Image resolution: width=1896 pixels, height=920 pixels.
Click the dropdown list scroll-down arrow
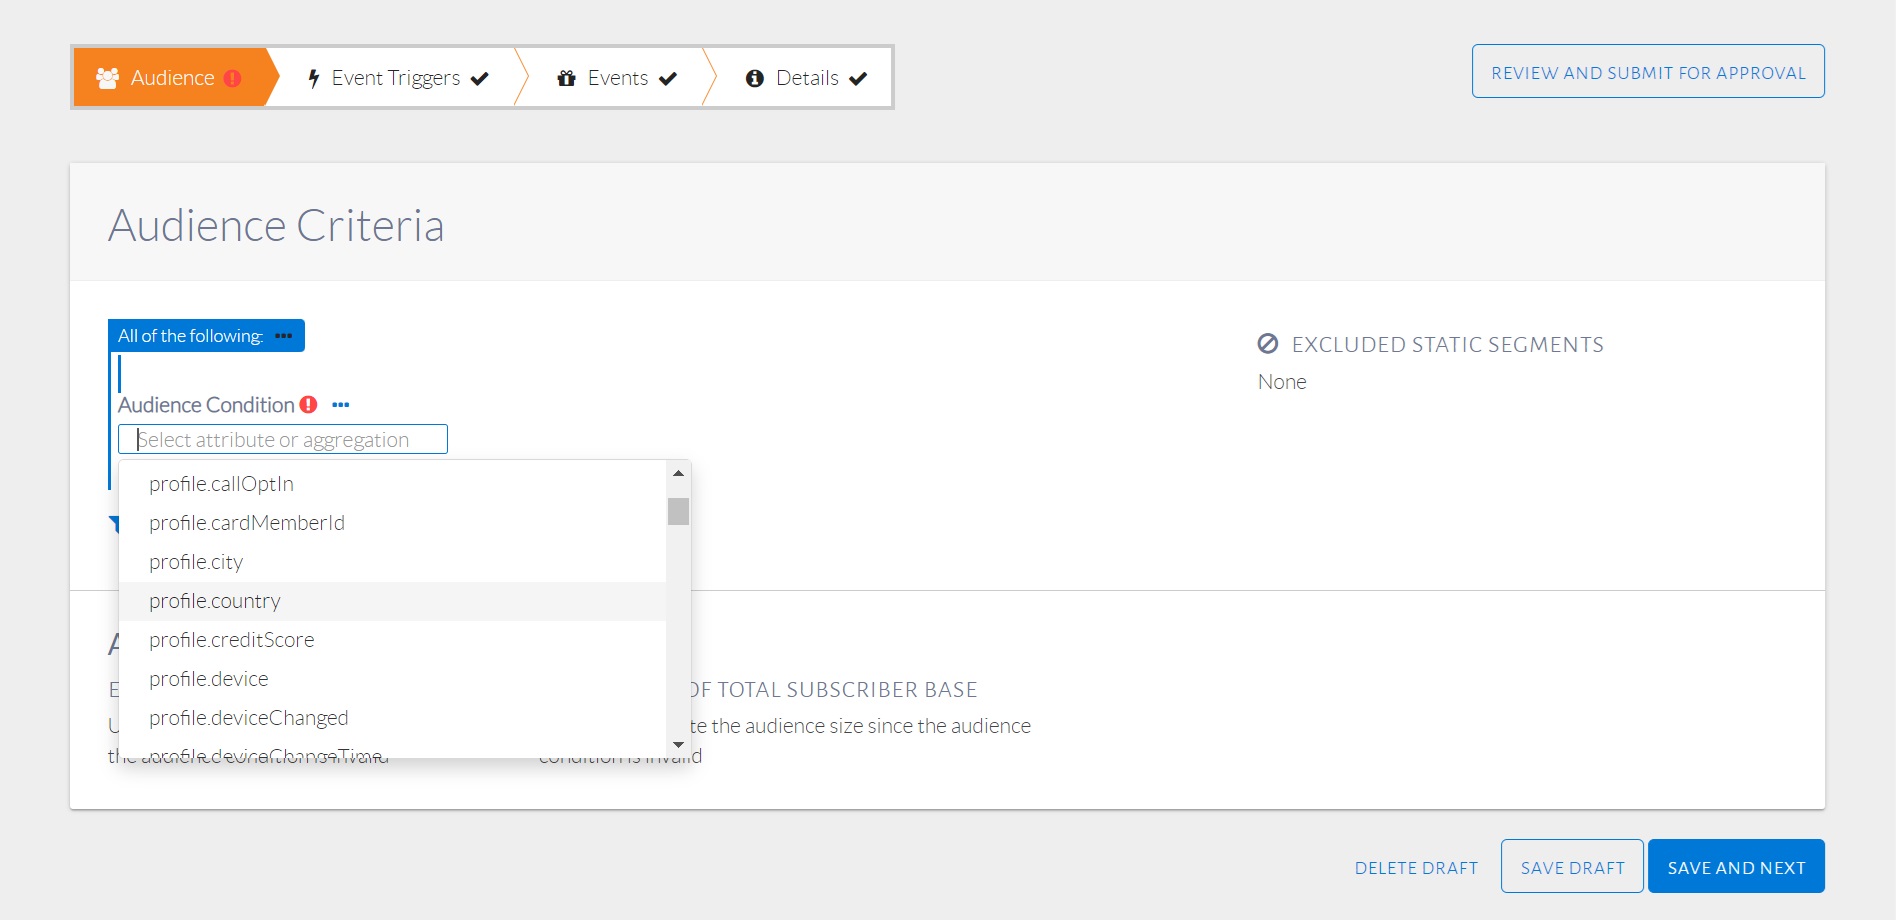click(679, 745)
